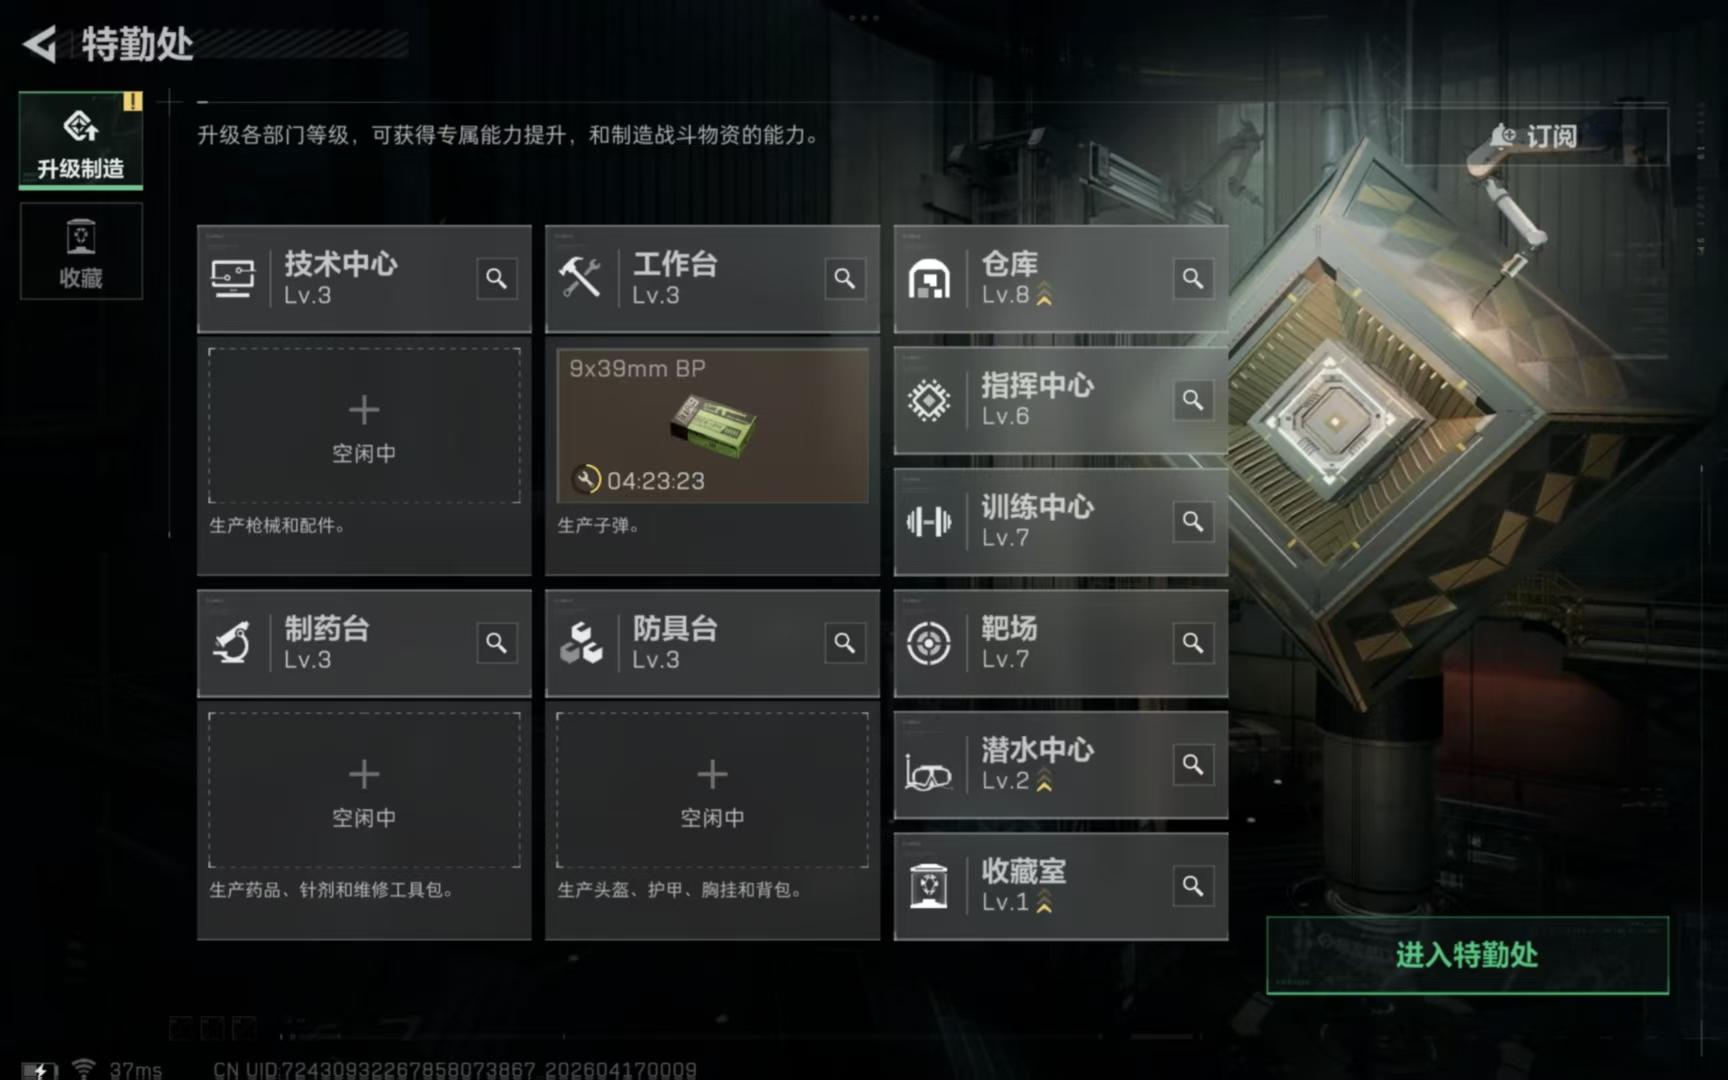Open 收藏室 magnifier icon
This screenshot has width=1728, height=1080.
tap(1193, 886)
